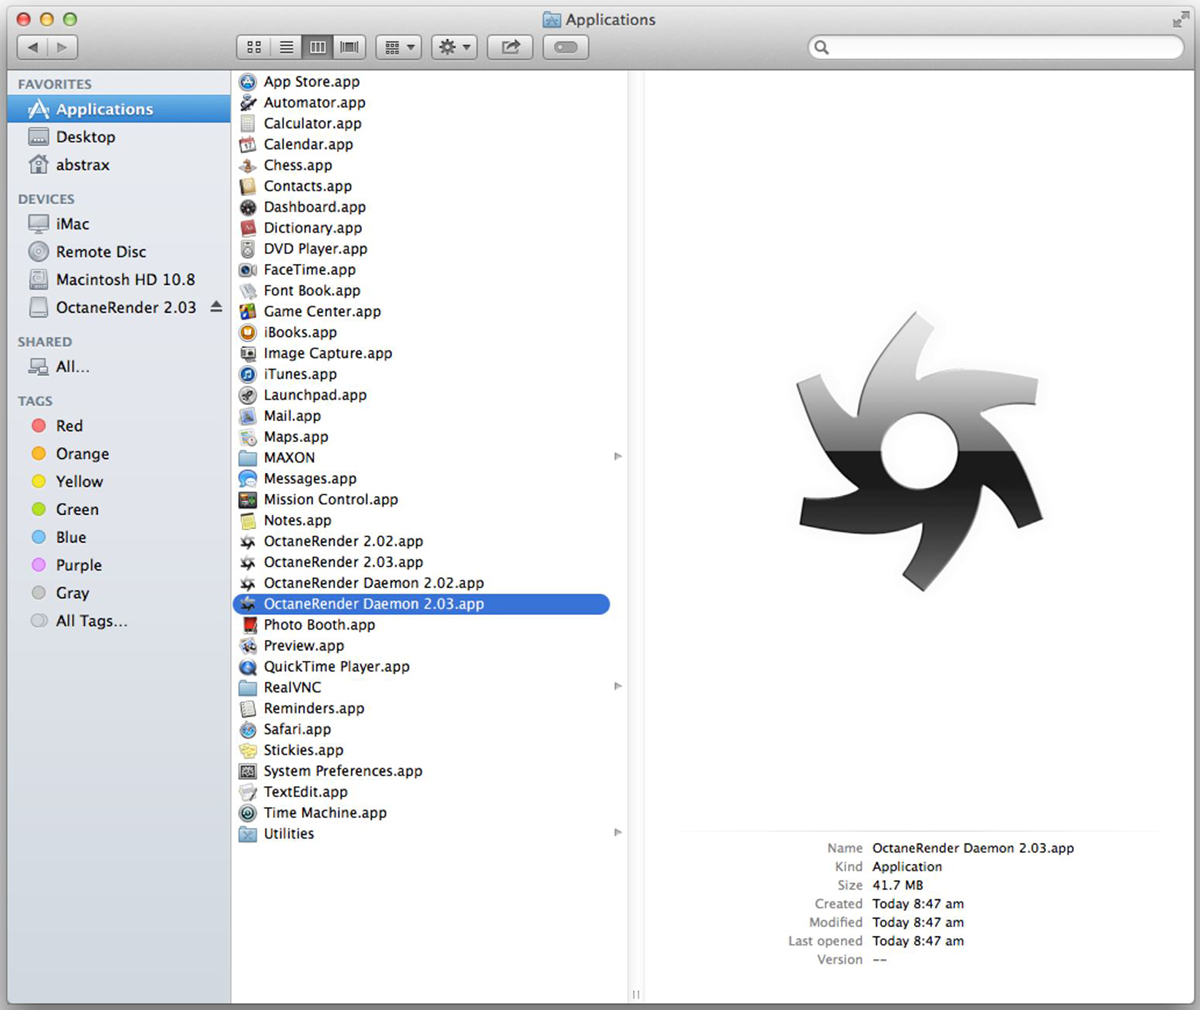This screenshot has width=1200, height=1010.
Task: Click the Share toolbar button
Action: (510, 47)
